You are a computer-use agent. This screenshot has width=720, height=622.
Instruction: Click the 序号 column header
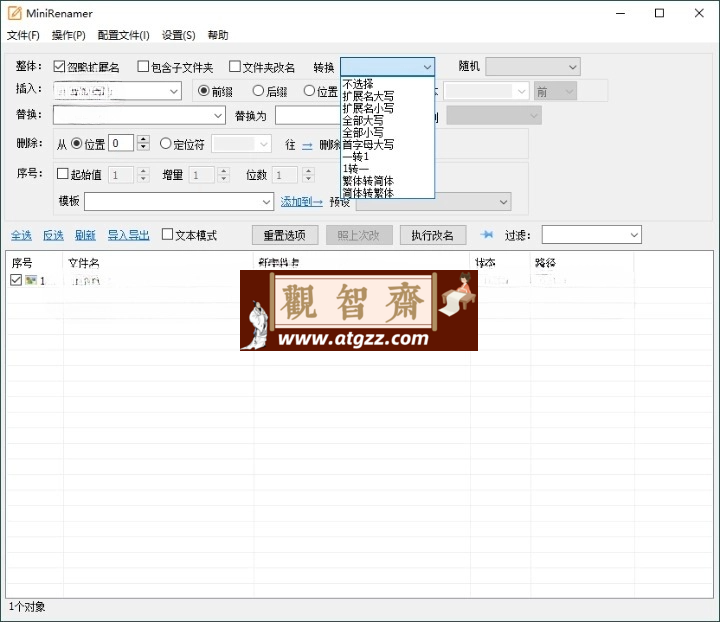click(x=34, y=263)
